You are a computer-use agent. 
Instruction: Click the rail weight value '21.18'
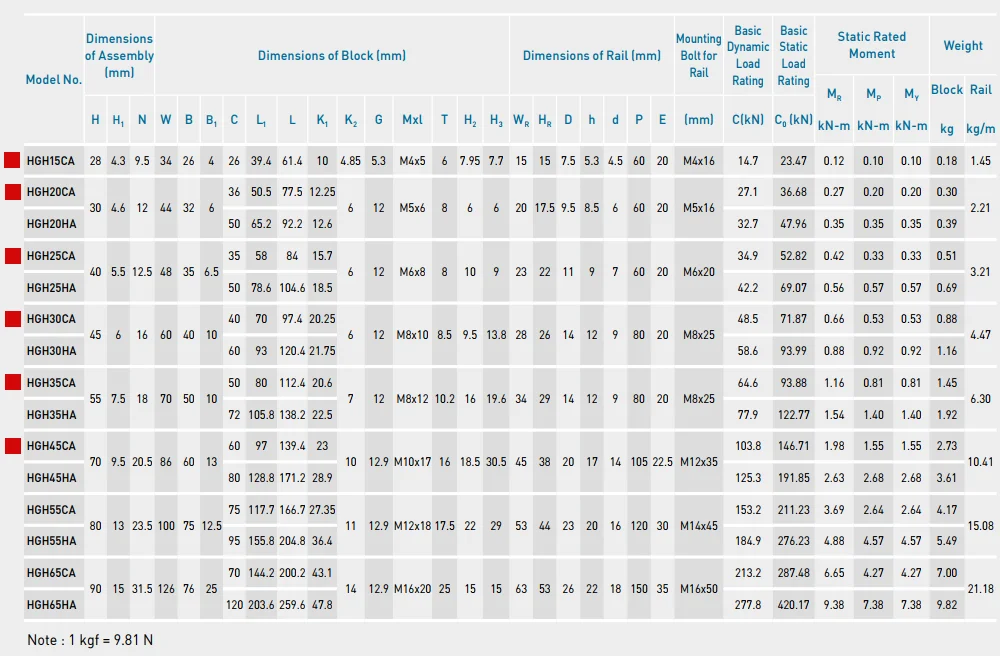(x=980, y=588)
